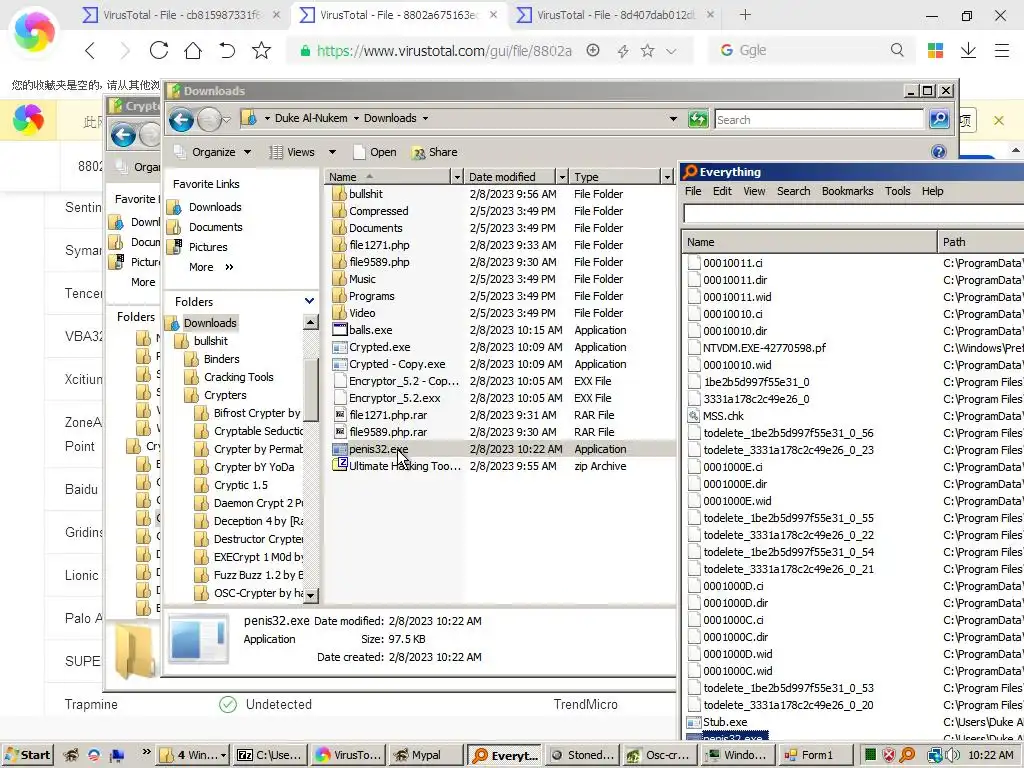Click the Everything search input field
Screen dimensions: 1024x768
pyautogui.click(x=853, y=213)
